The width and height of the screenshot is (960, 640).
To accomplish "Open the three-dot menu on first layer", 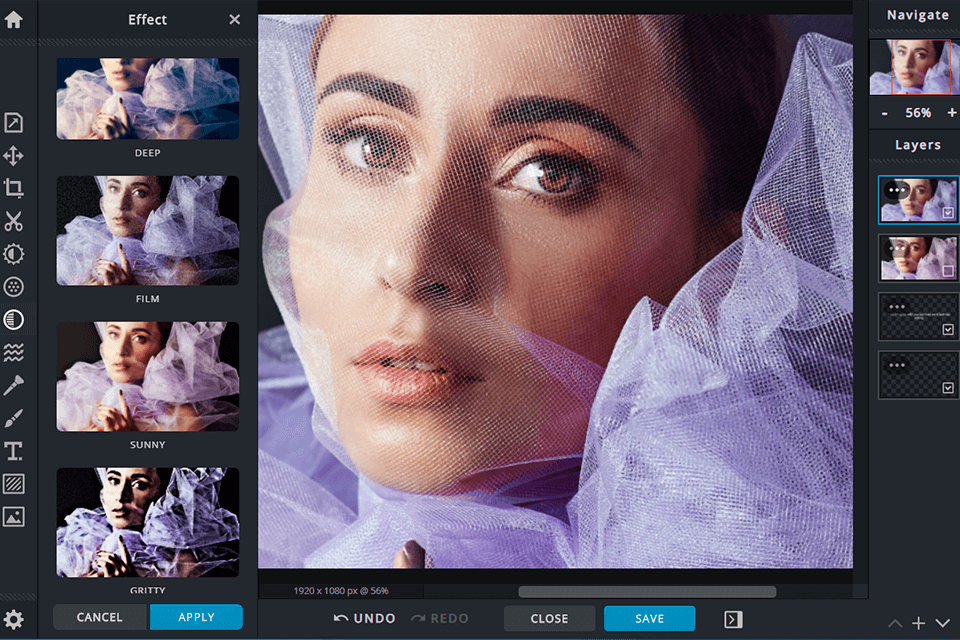I will pos(897,190).
